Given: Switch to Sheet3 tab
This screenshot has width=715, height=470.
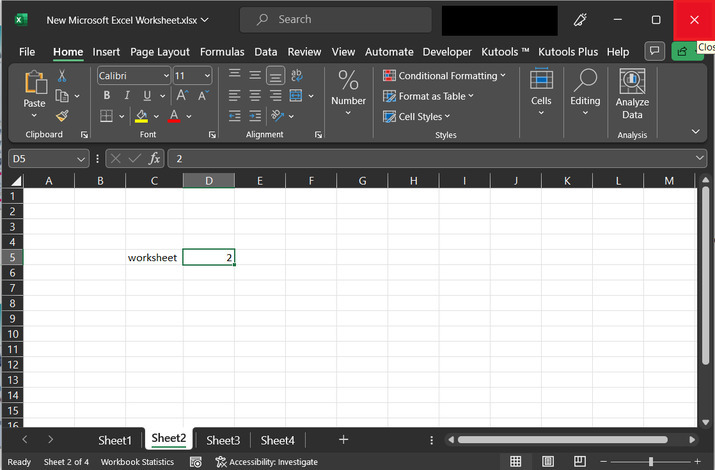Looking at the screenshot, I should [223, 440].
